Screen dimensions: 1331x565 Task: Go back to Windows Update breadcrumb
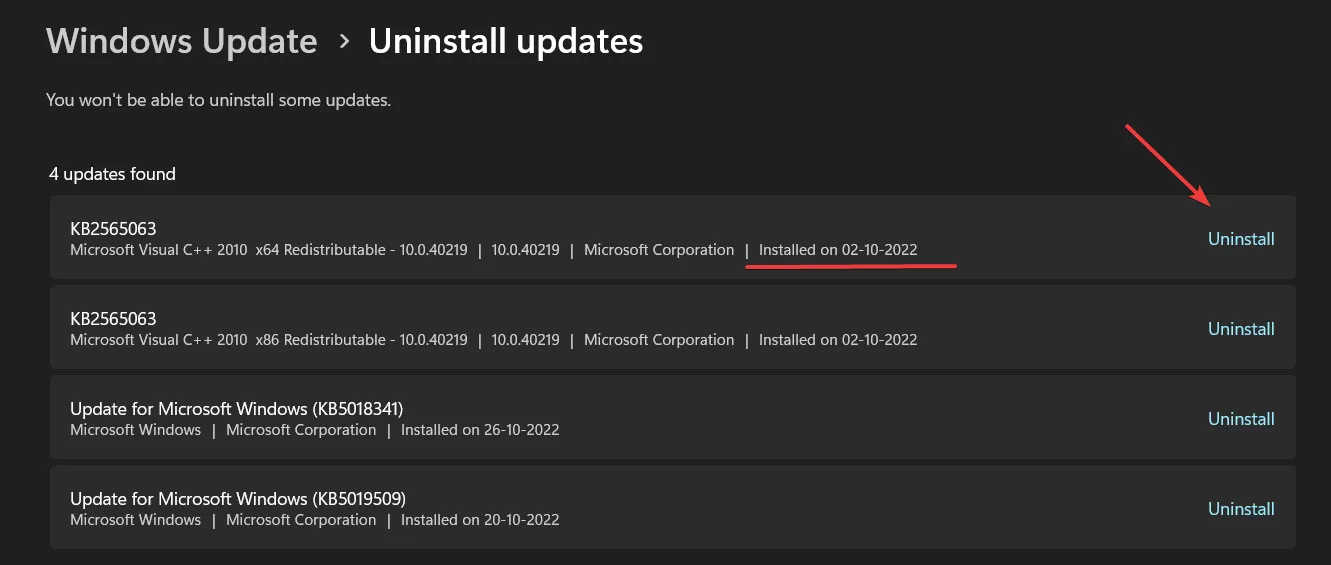(181, 41)
